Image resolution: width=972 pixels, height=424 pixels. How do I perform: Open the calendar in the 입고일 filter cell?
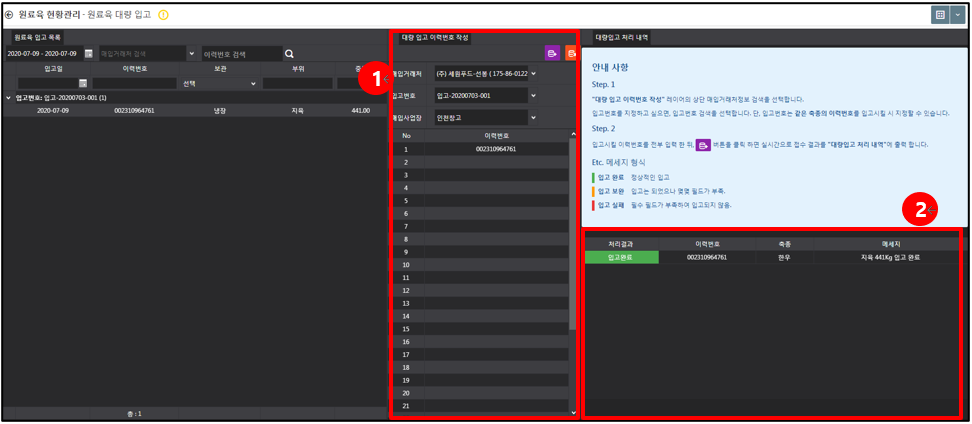pyautogui.click(x=82, y=84)
